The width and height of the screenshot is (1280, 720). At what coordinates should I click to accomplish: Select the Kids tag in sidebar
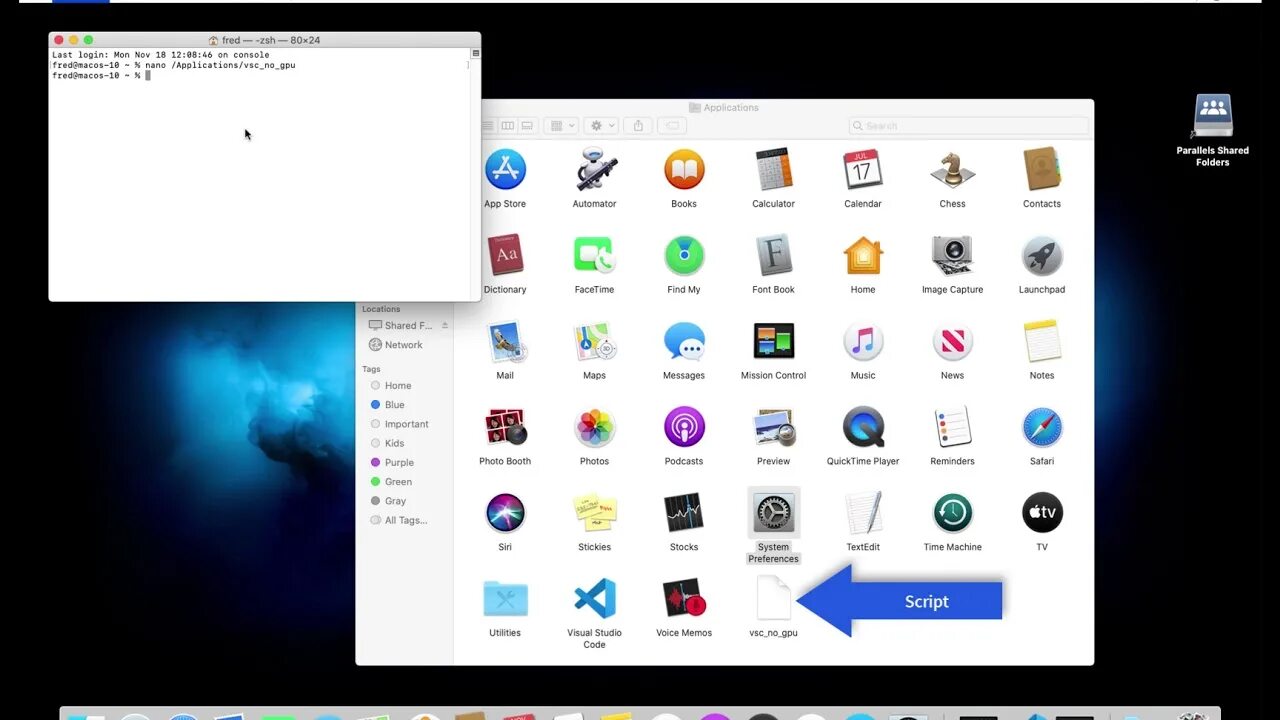387,443
